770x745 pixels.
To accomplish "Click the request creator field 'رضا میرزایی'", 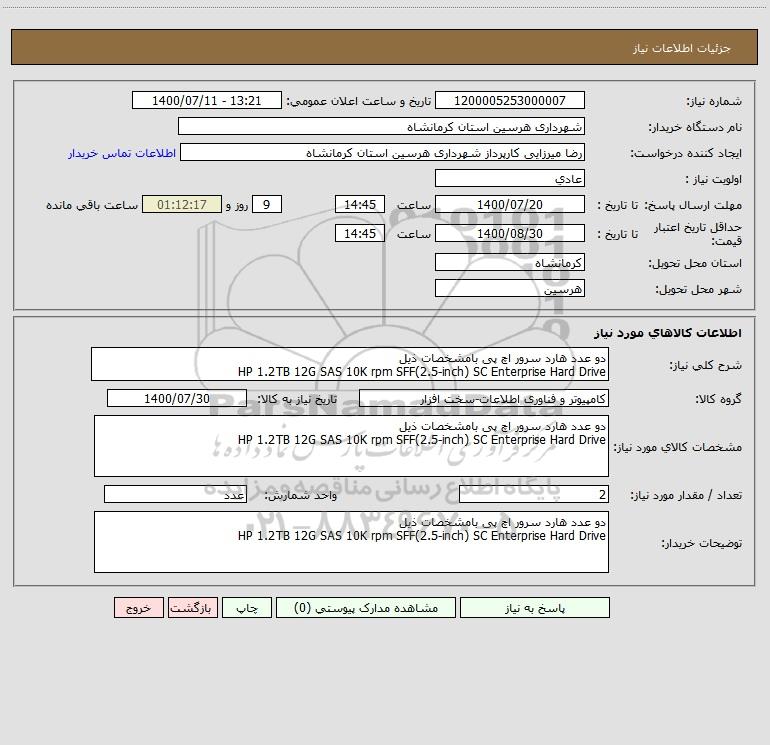I will [383, 152].
